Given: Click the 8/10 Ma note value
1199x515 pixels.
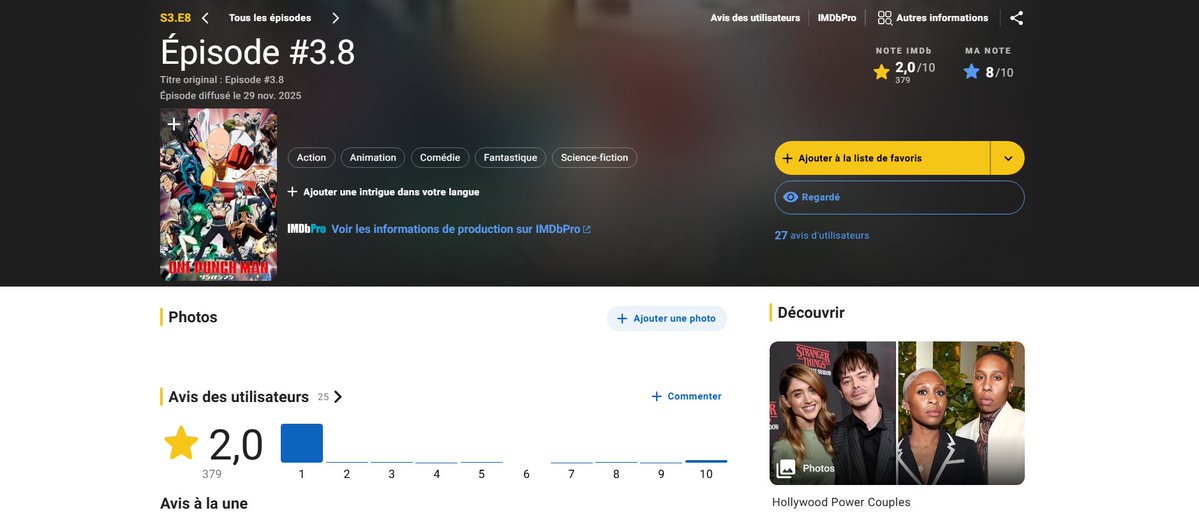Looking at the screenshot, I should (999, 73).
